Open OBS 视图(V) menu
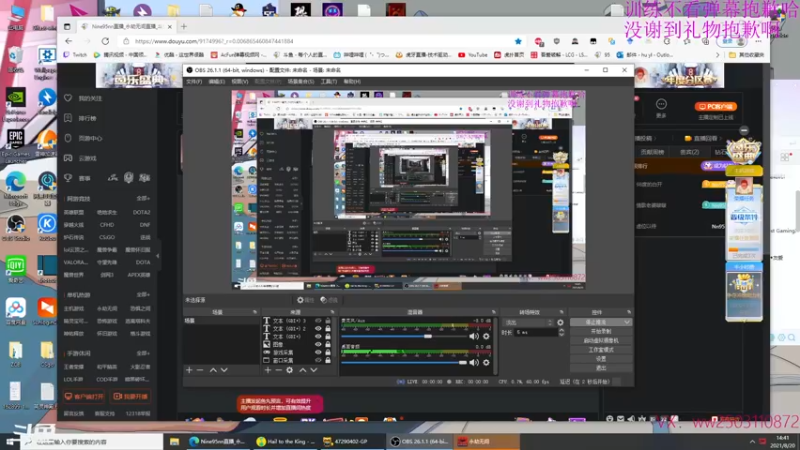This screenshot has width=800, height=450. coord(240,82)
